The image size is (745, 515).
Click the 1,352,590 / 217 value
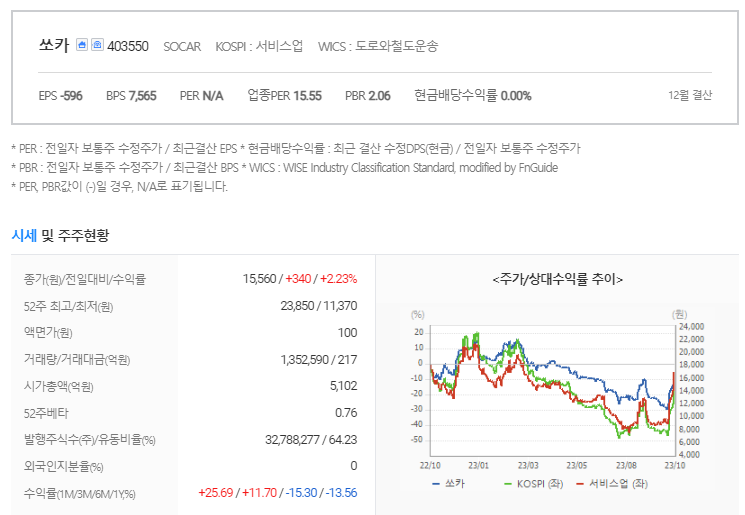319,360
